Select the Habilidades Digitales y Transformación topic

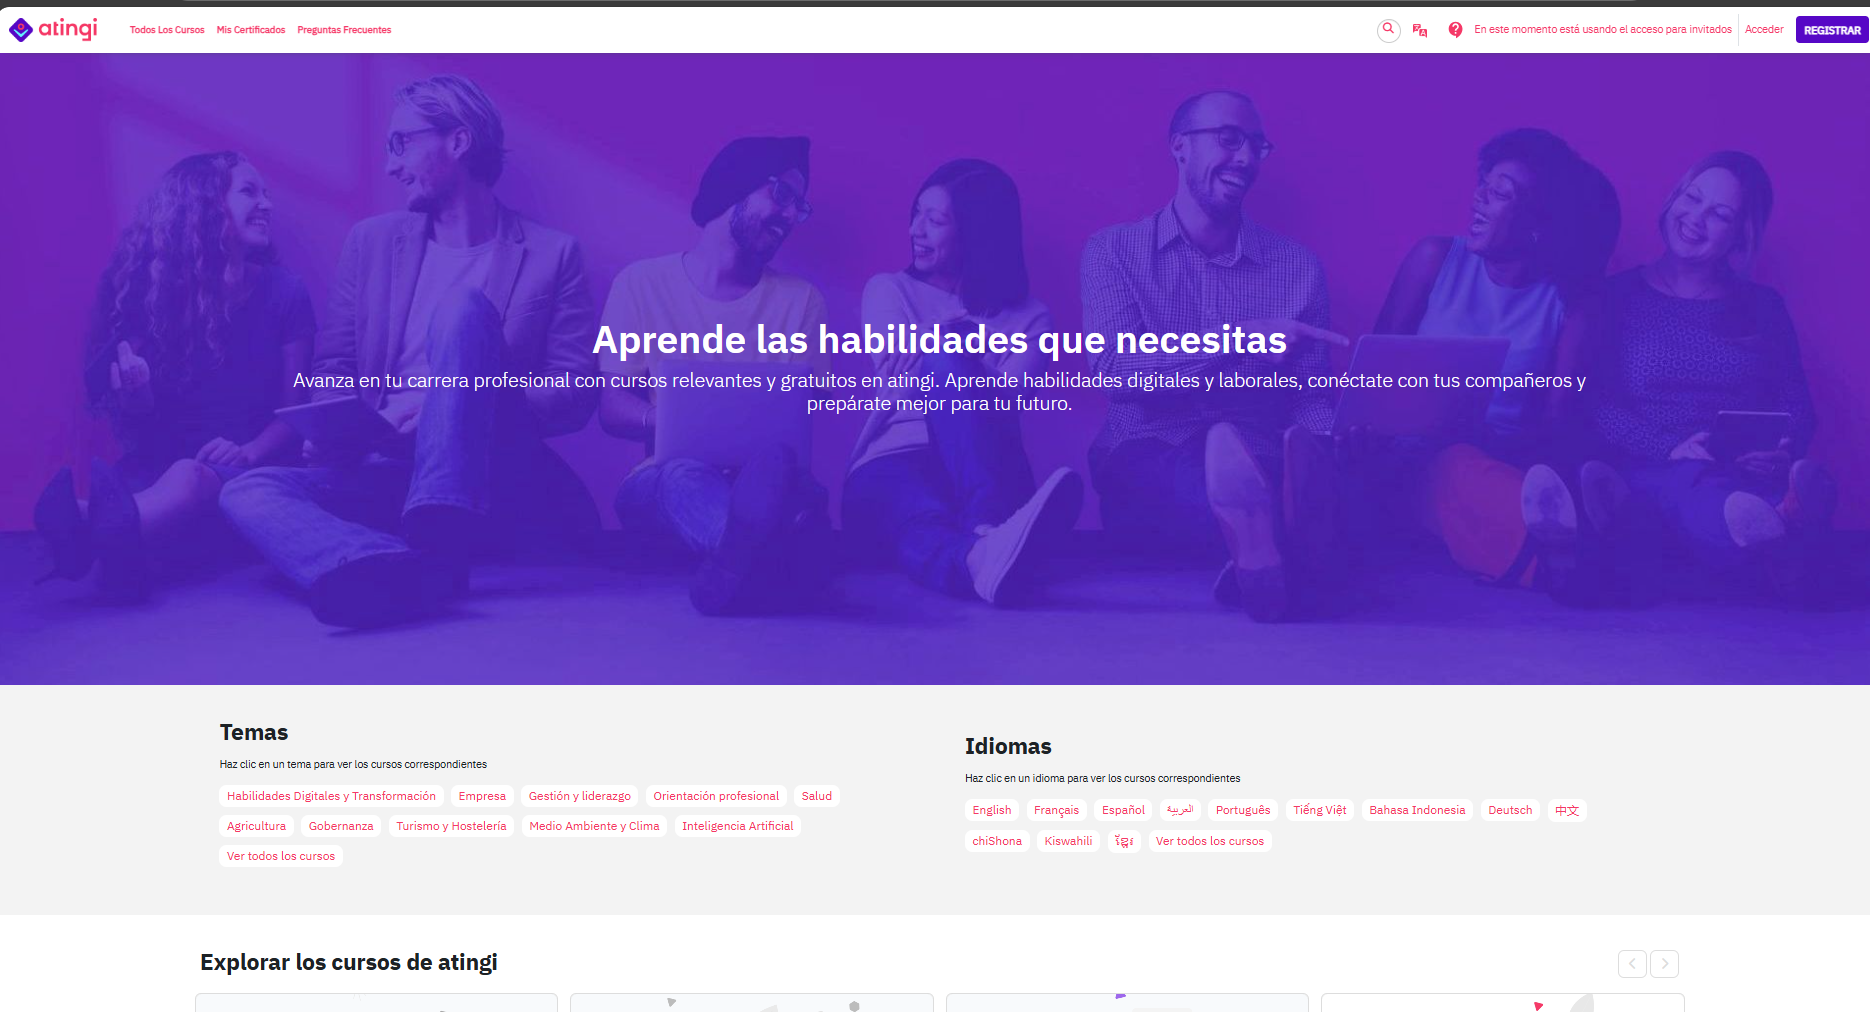[331, 796]
